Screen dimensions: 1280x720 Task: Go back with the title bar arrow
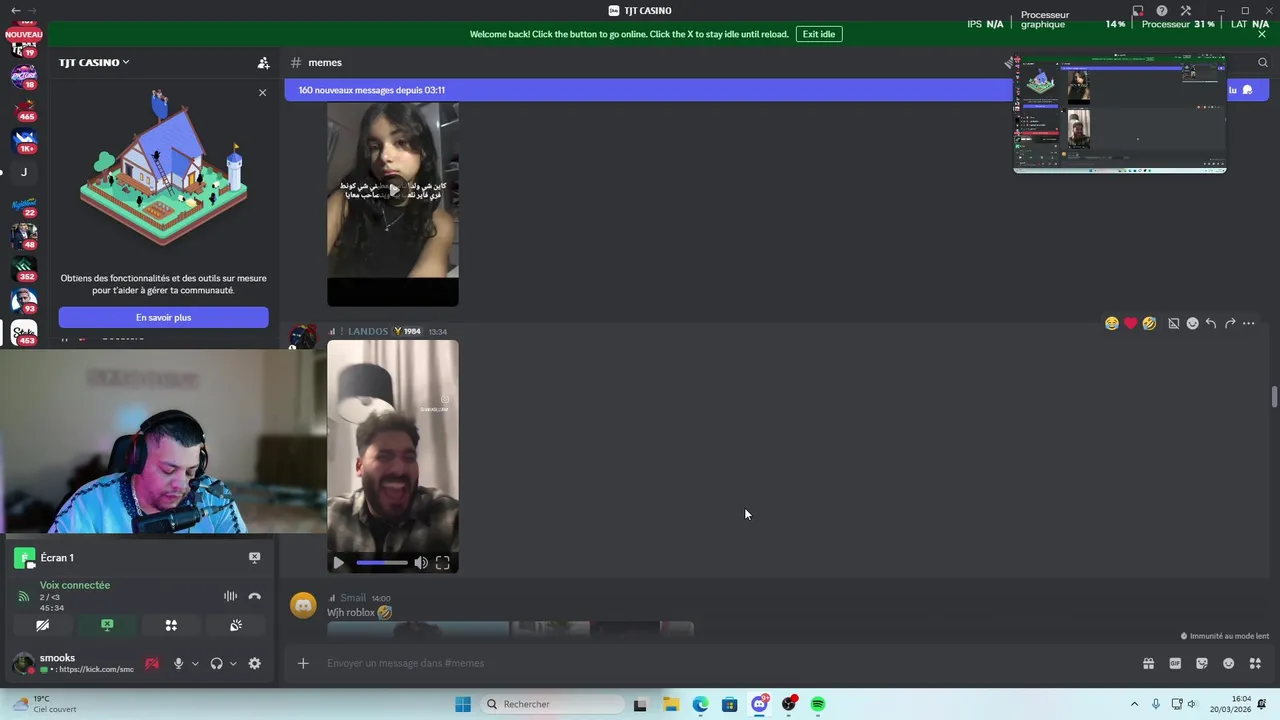[15, 10]
